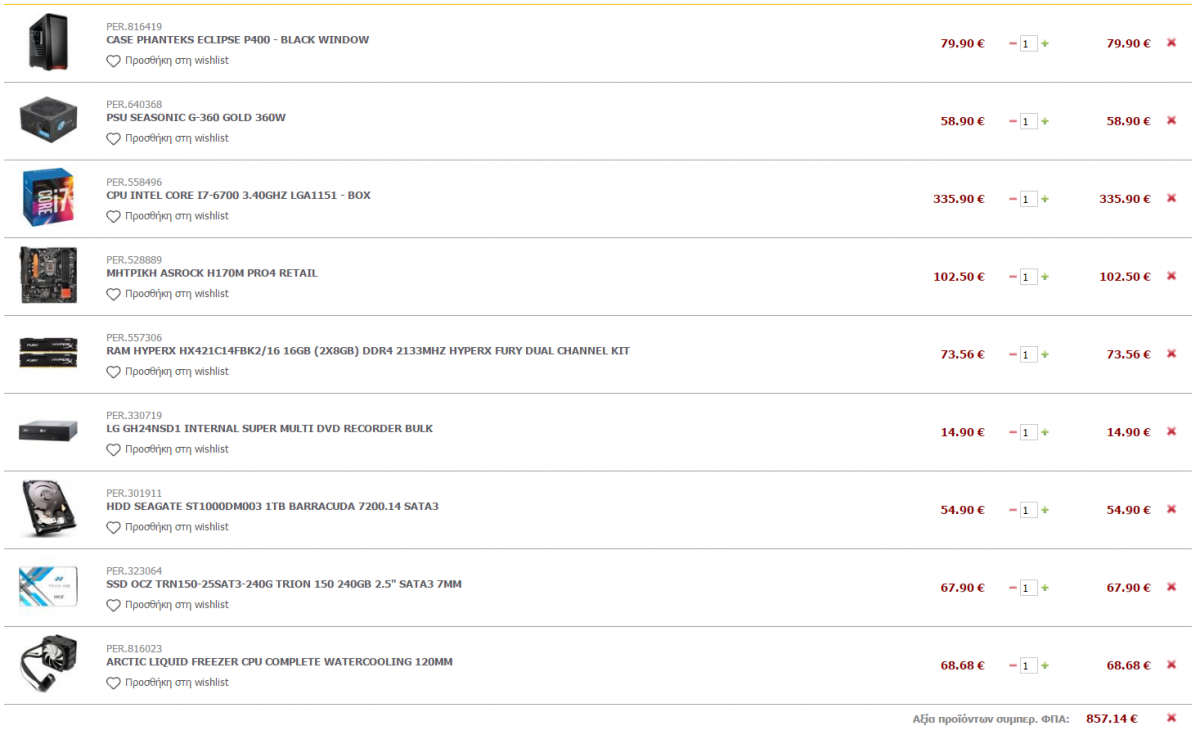
Task: Click the Seasonic PSU product thumbnail
Action: [x=48, y=121]
